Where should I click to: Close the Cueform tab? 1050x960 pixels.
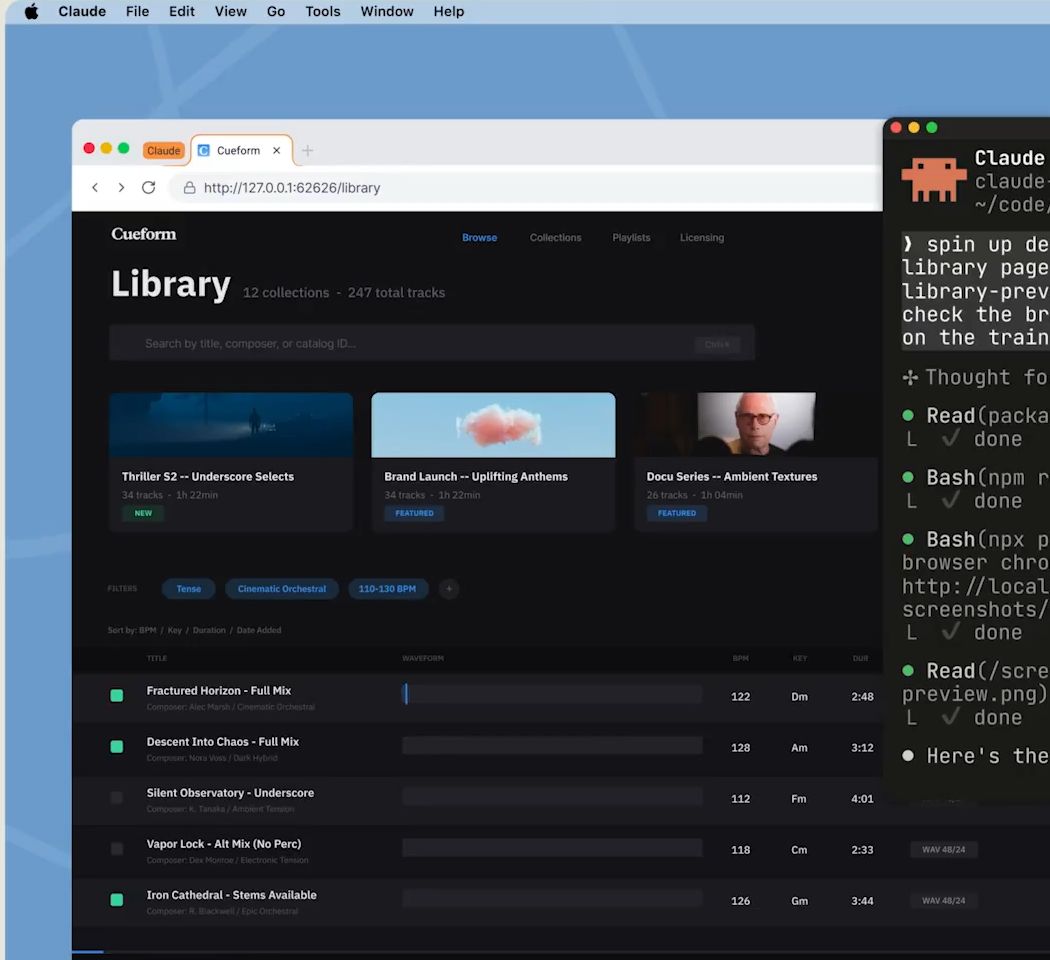[x=277, y=151]
